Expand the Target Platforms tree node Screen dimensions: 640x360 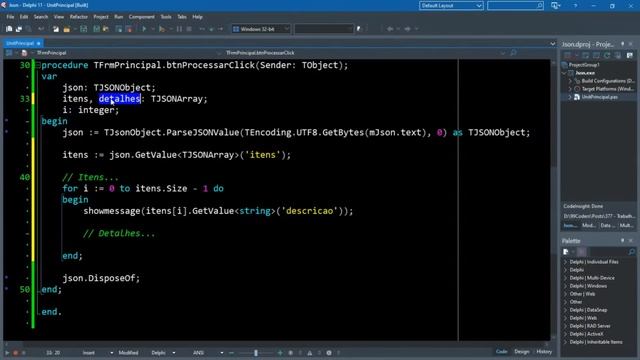coord(570,89)
